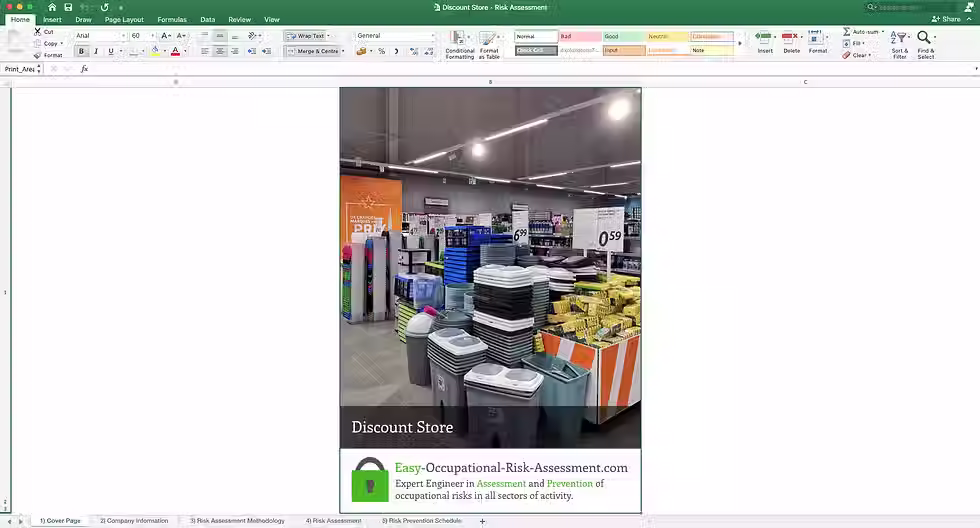Align text to the middle vertically
Viewport: 980px width, 528px height.
coord(219,36)
